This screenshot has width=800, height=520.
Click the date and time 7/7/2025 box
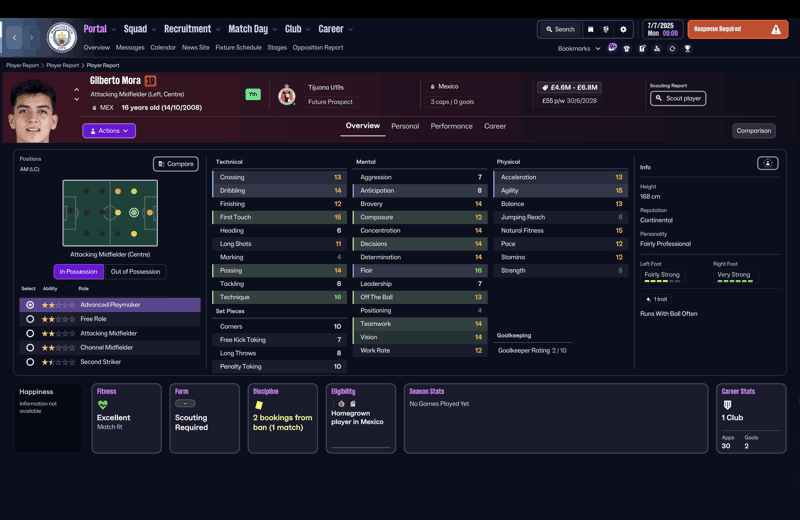coord(662,29)
